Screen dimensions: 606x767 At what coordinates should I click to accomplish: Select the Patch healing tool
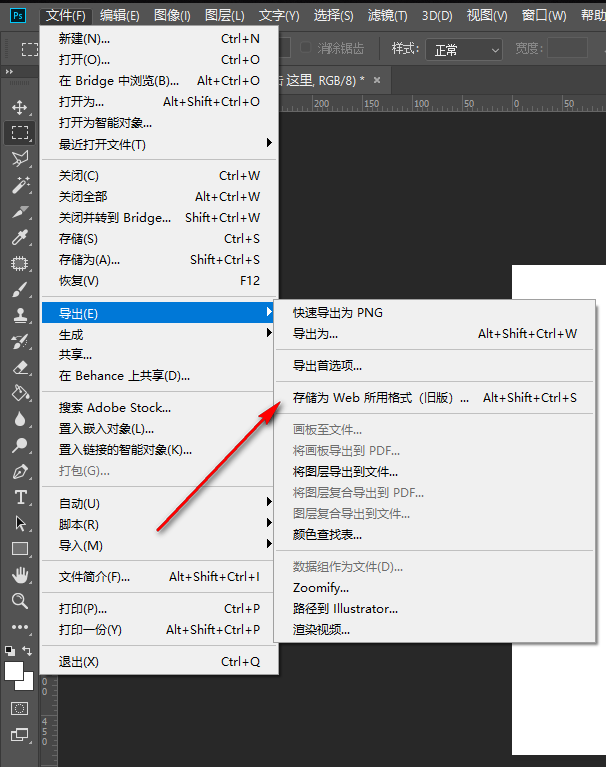[20, 264]
